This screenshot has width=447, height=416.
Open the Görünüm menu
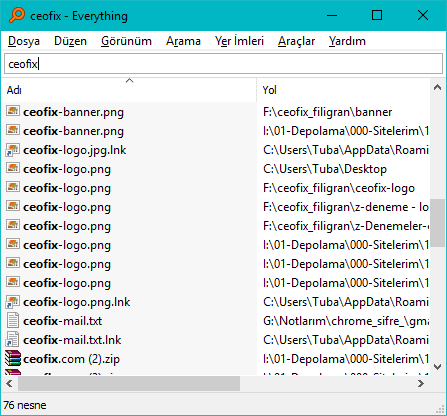tap(126, 41)
